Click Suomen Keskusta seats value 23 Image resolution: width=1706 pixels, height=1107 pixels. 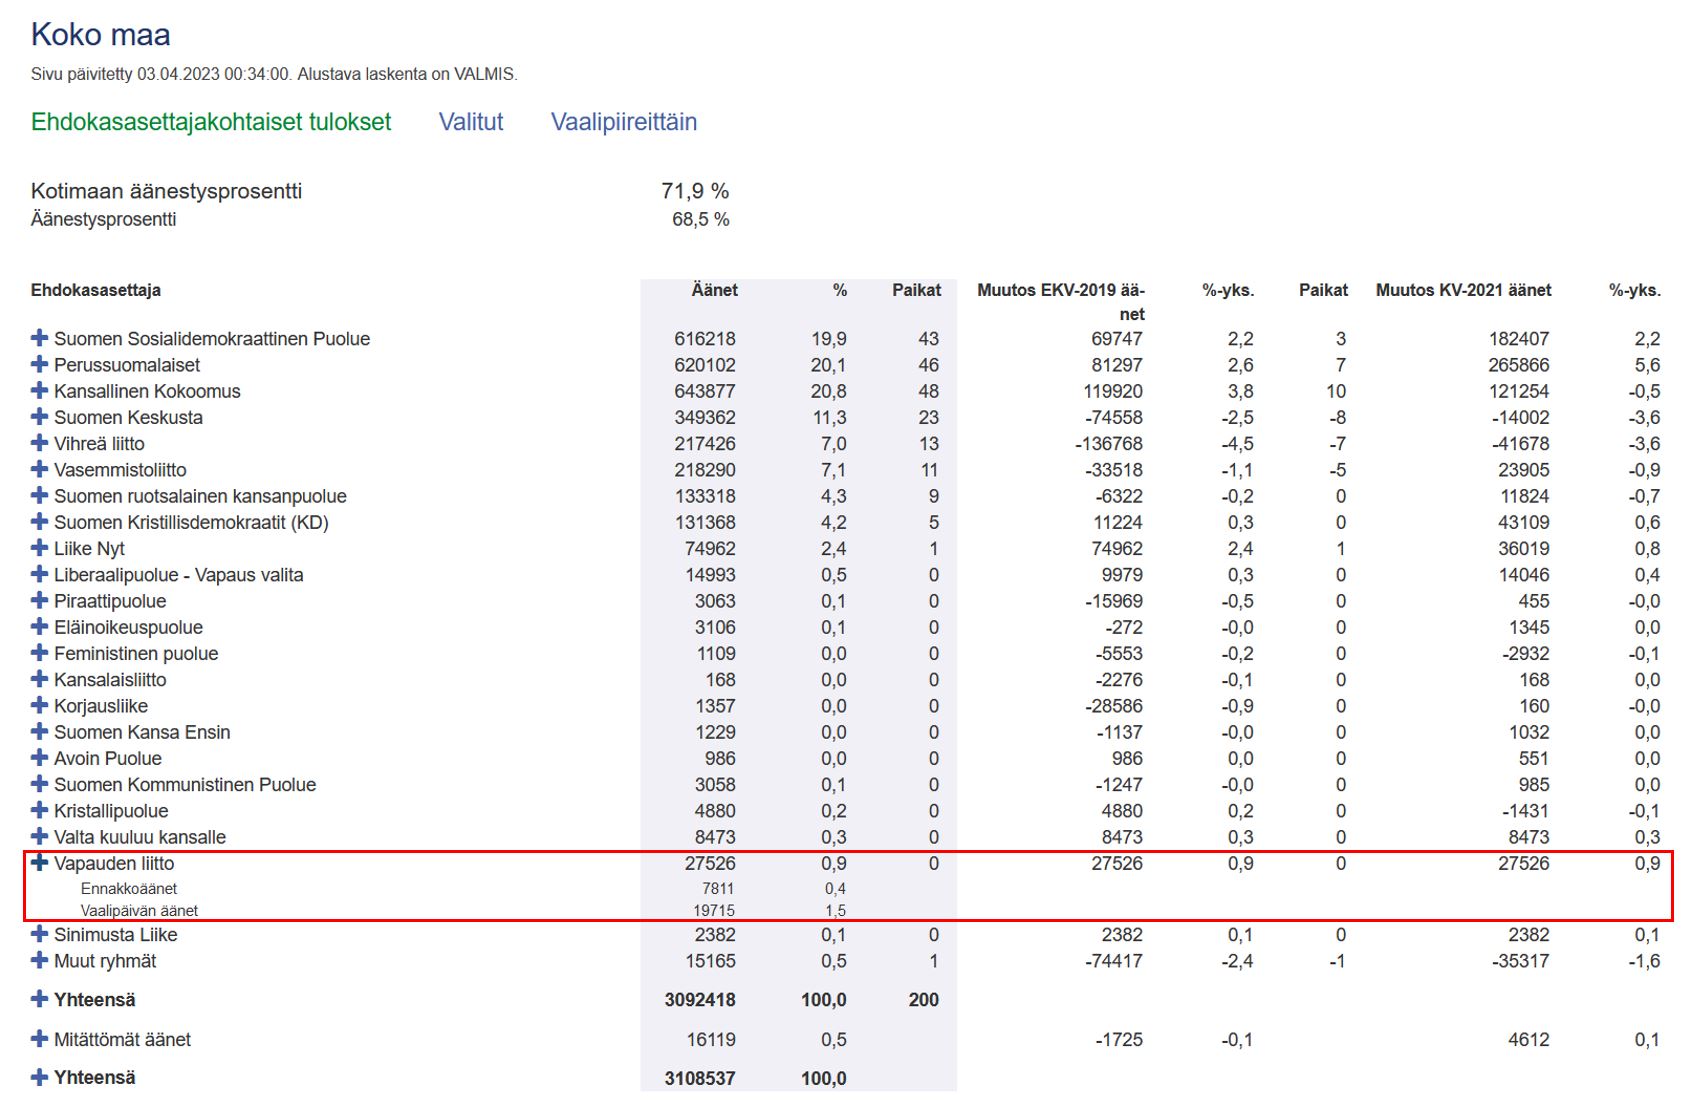(x=929, y=417)
